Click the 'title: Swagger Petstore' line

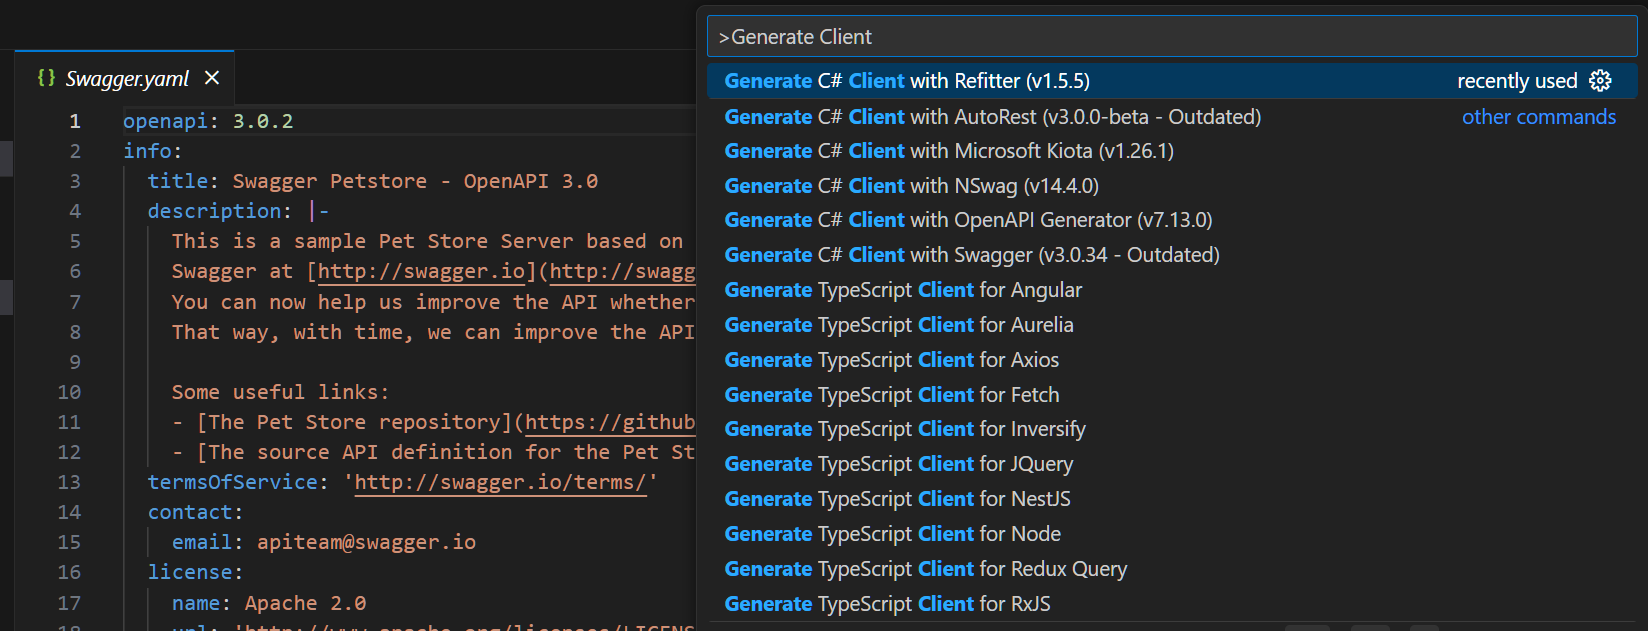click(372, 181)
